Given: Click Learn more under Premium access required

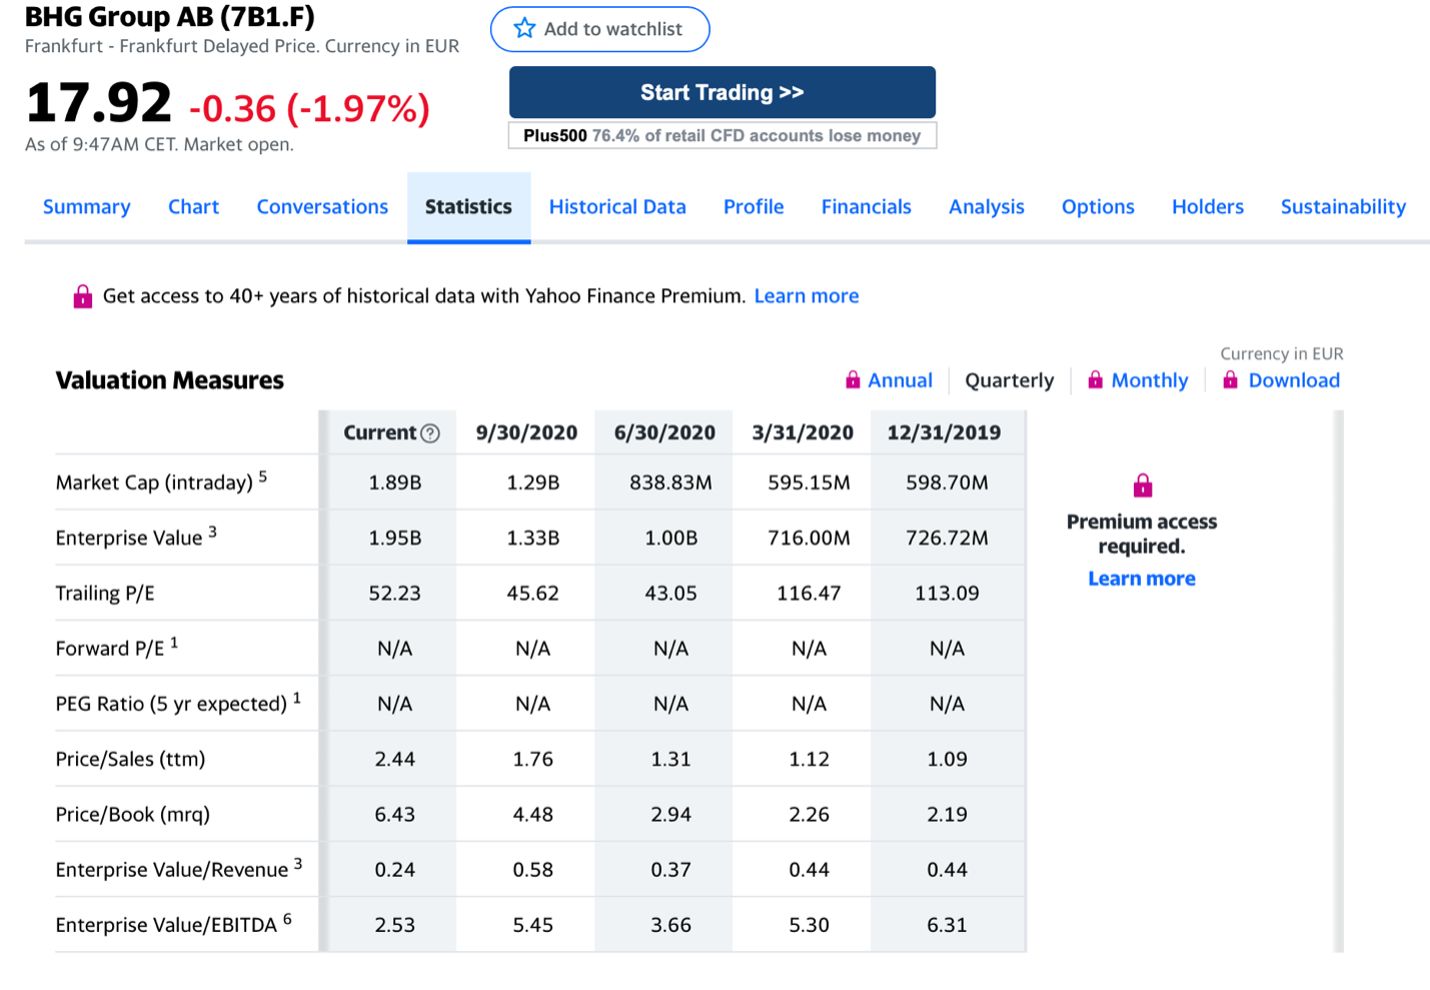Looking at the screenshot, I should 1141,579.
